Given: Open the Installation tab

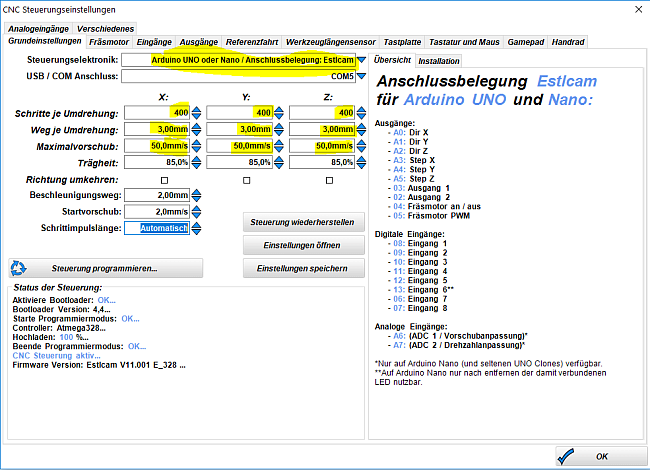Looking at the screenshot, I should pos(439,61).
